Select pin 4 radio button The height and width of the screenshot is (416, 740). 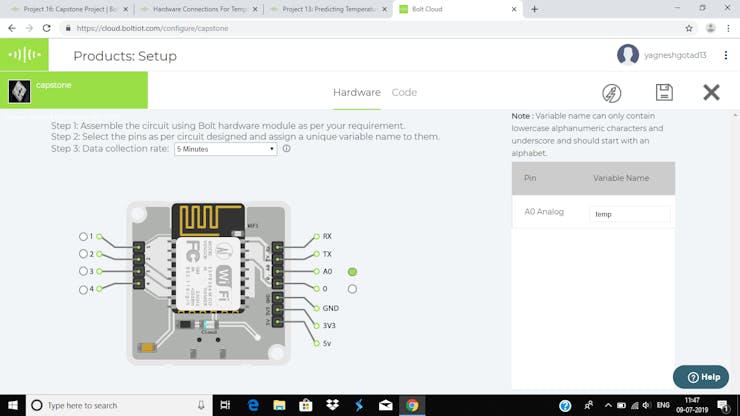click(x=83, y=289)
